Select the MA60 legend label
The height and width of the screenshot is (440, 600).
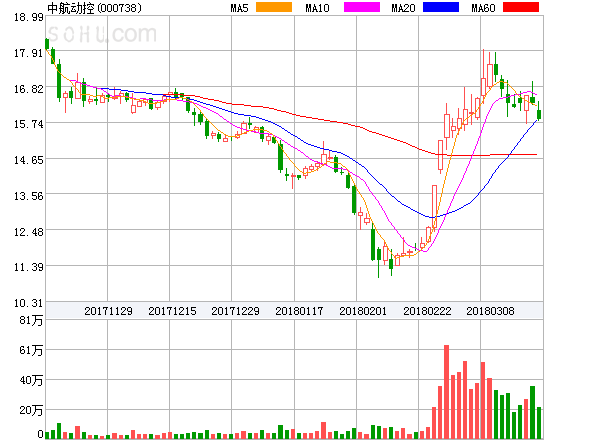coord(483,8)
